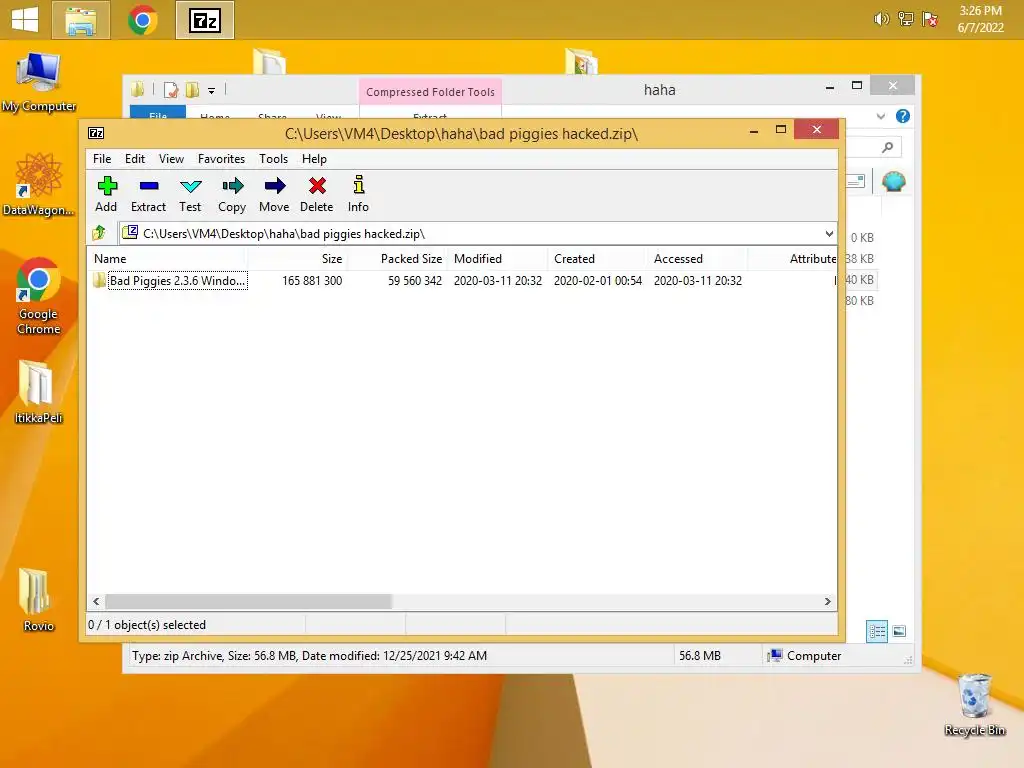This screenshot has width=1024, height=768.
Task: Click the 59 560 342 packed size
Action: (x=415, y=281)
